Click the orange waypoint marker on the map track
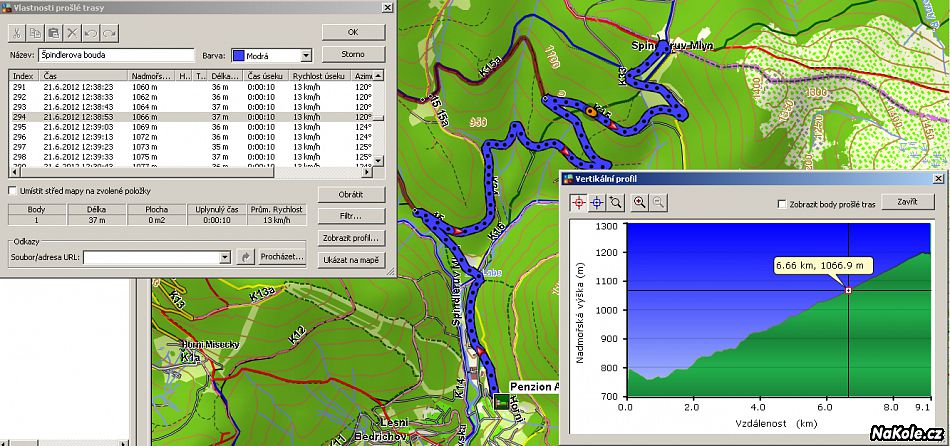The image size is (950, 446). (x=591, y=112)
